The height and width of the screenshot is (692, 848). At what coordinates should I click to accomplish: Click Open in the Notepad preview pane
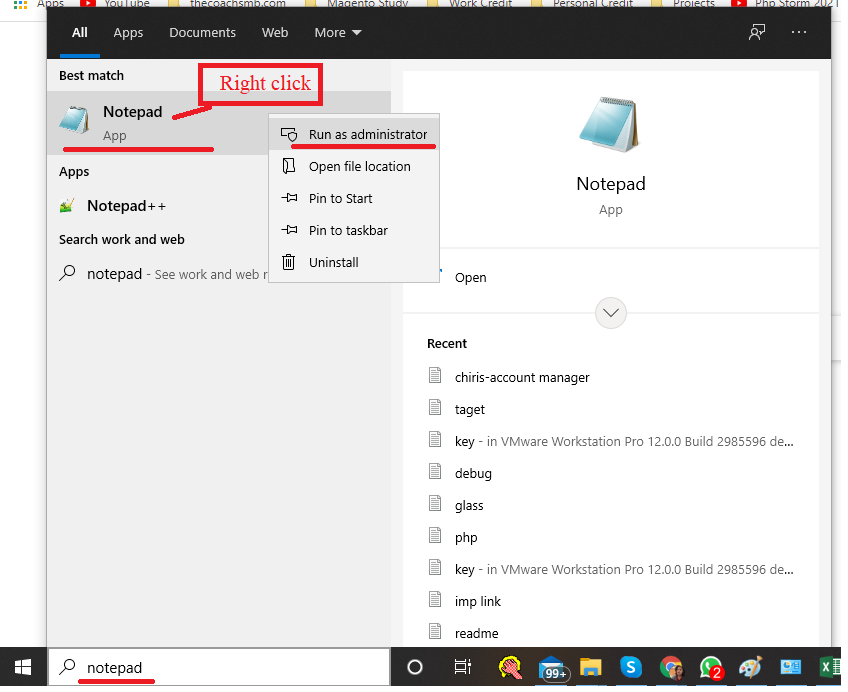470,278
